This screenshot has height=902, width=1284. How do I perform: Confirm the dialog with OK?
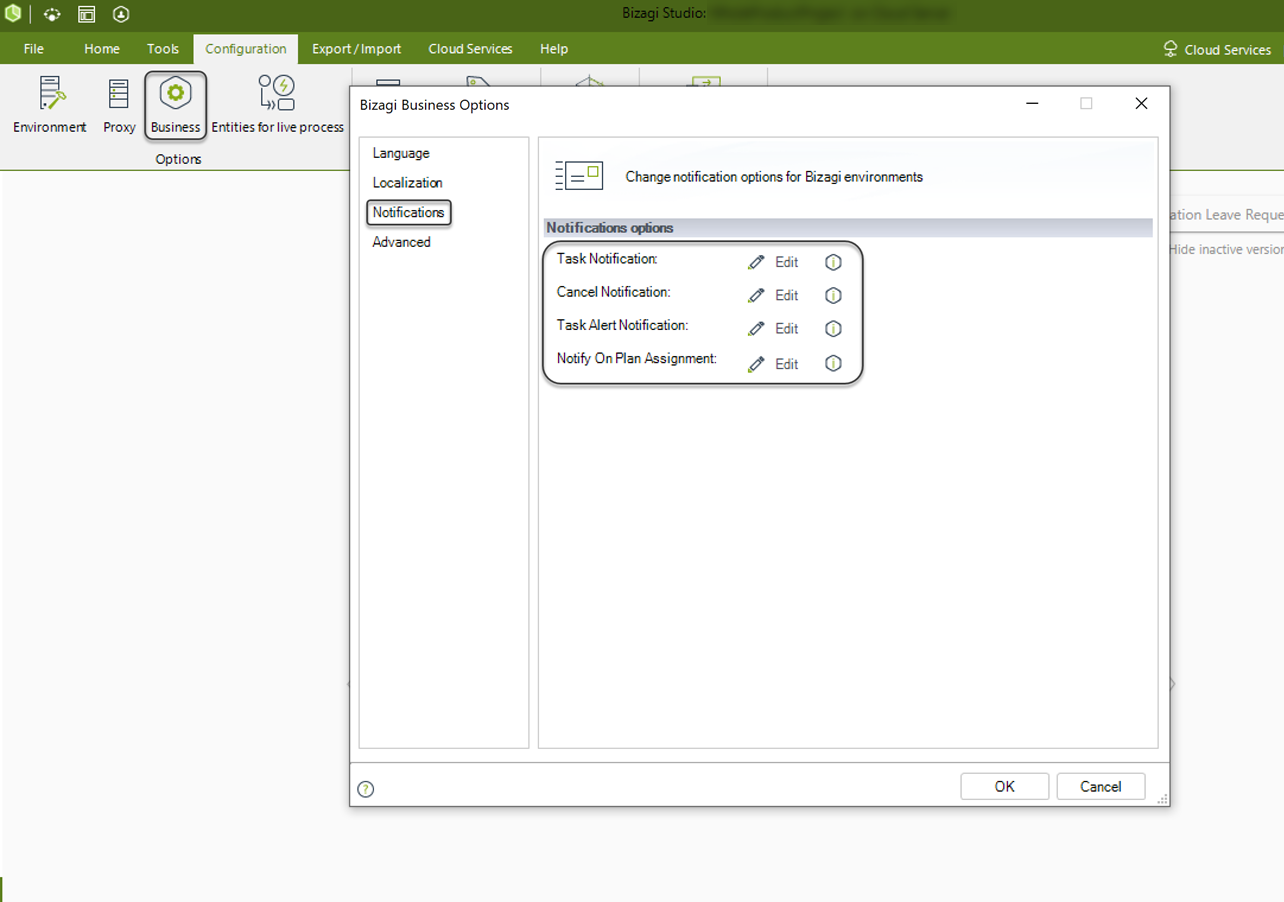(1005, 786)
